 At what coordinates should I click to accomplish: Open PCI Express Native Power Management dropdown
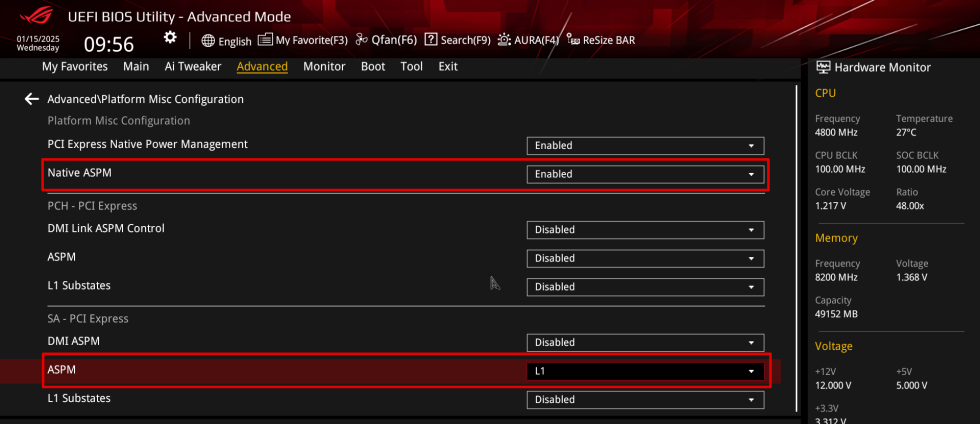pos(645,145)
